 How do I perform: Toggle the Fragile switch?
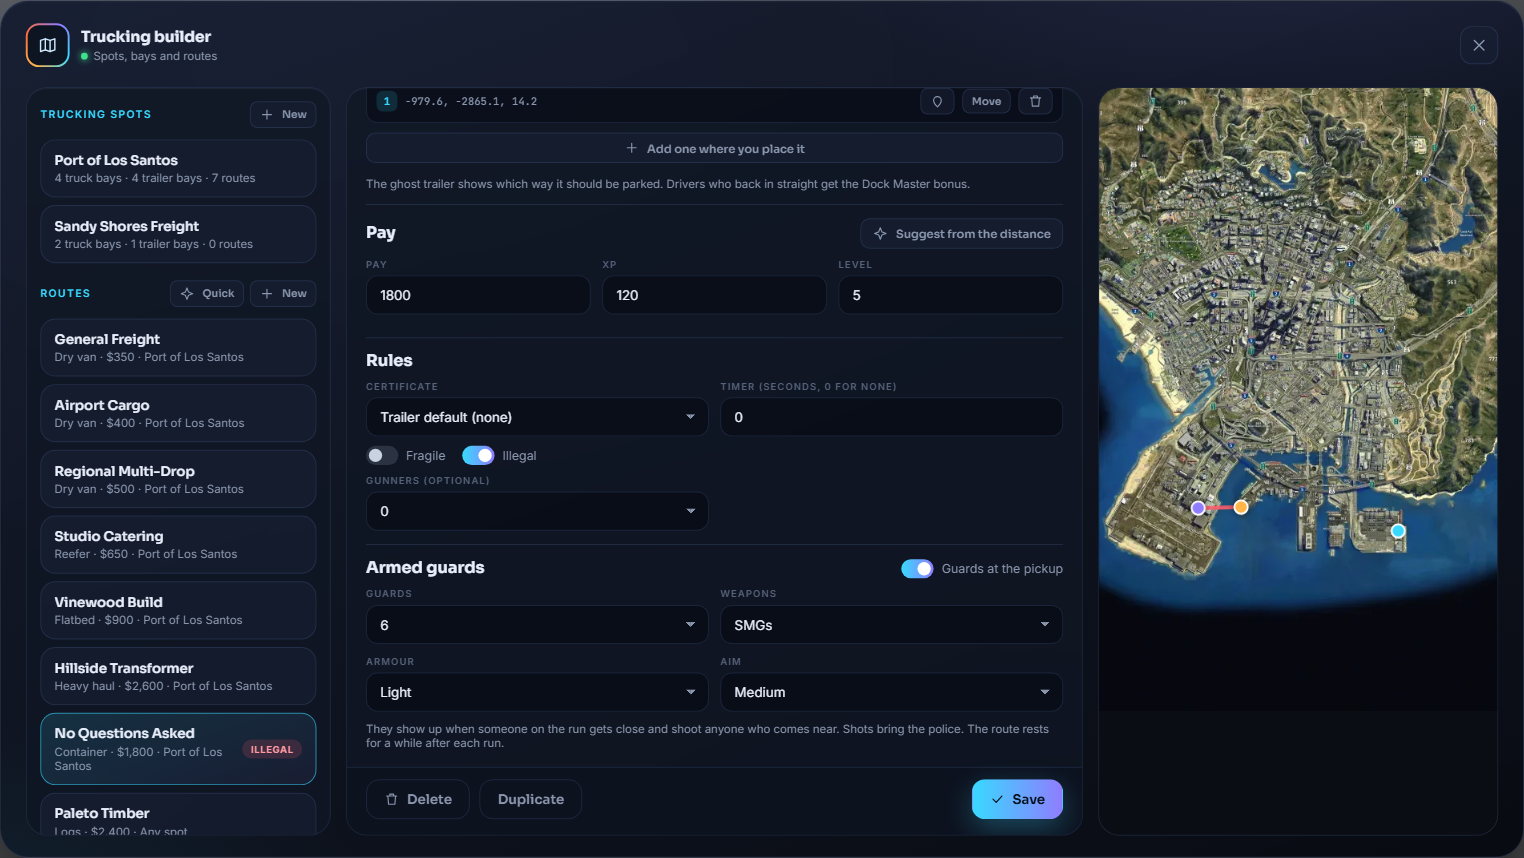382,456
